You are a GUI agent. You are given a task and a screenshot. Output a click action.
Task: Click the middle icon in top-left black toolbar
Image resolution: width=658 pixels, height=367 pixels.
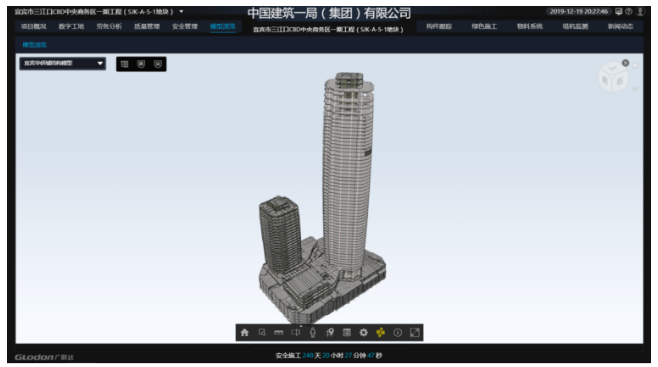pyautogui.click(x=141, y=64)
